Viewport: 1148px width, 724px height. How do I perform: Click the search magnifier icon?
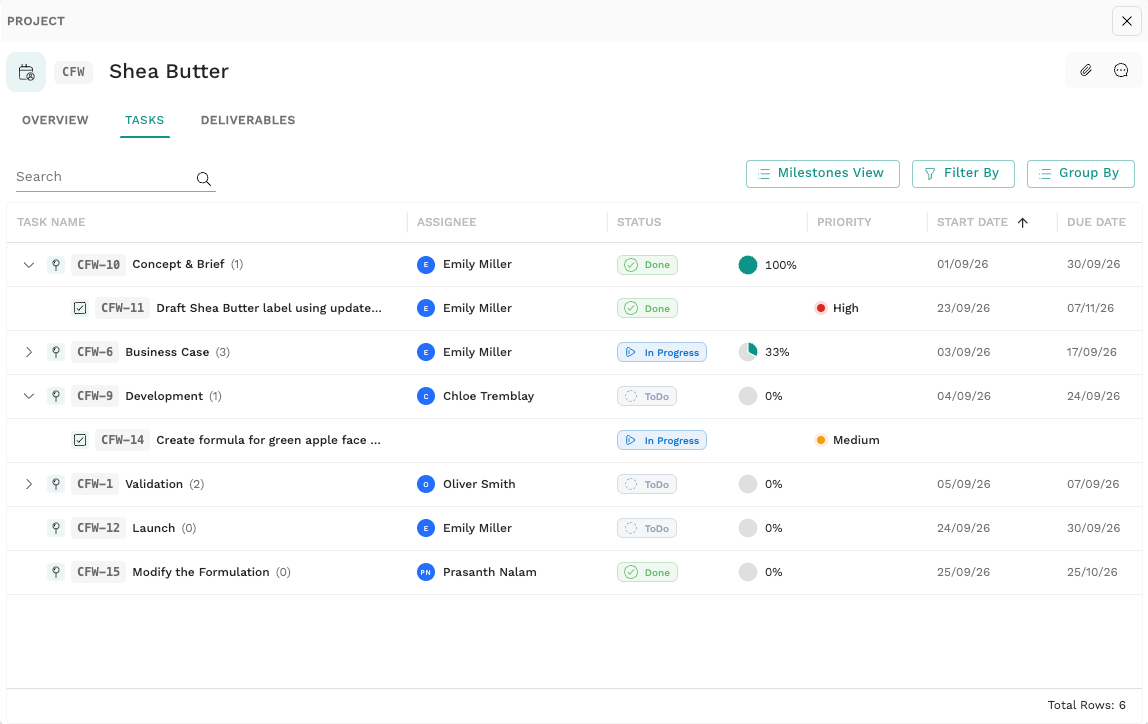[x=204, y=178]
